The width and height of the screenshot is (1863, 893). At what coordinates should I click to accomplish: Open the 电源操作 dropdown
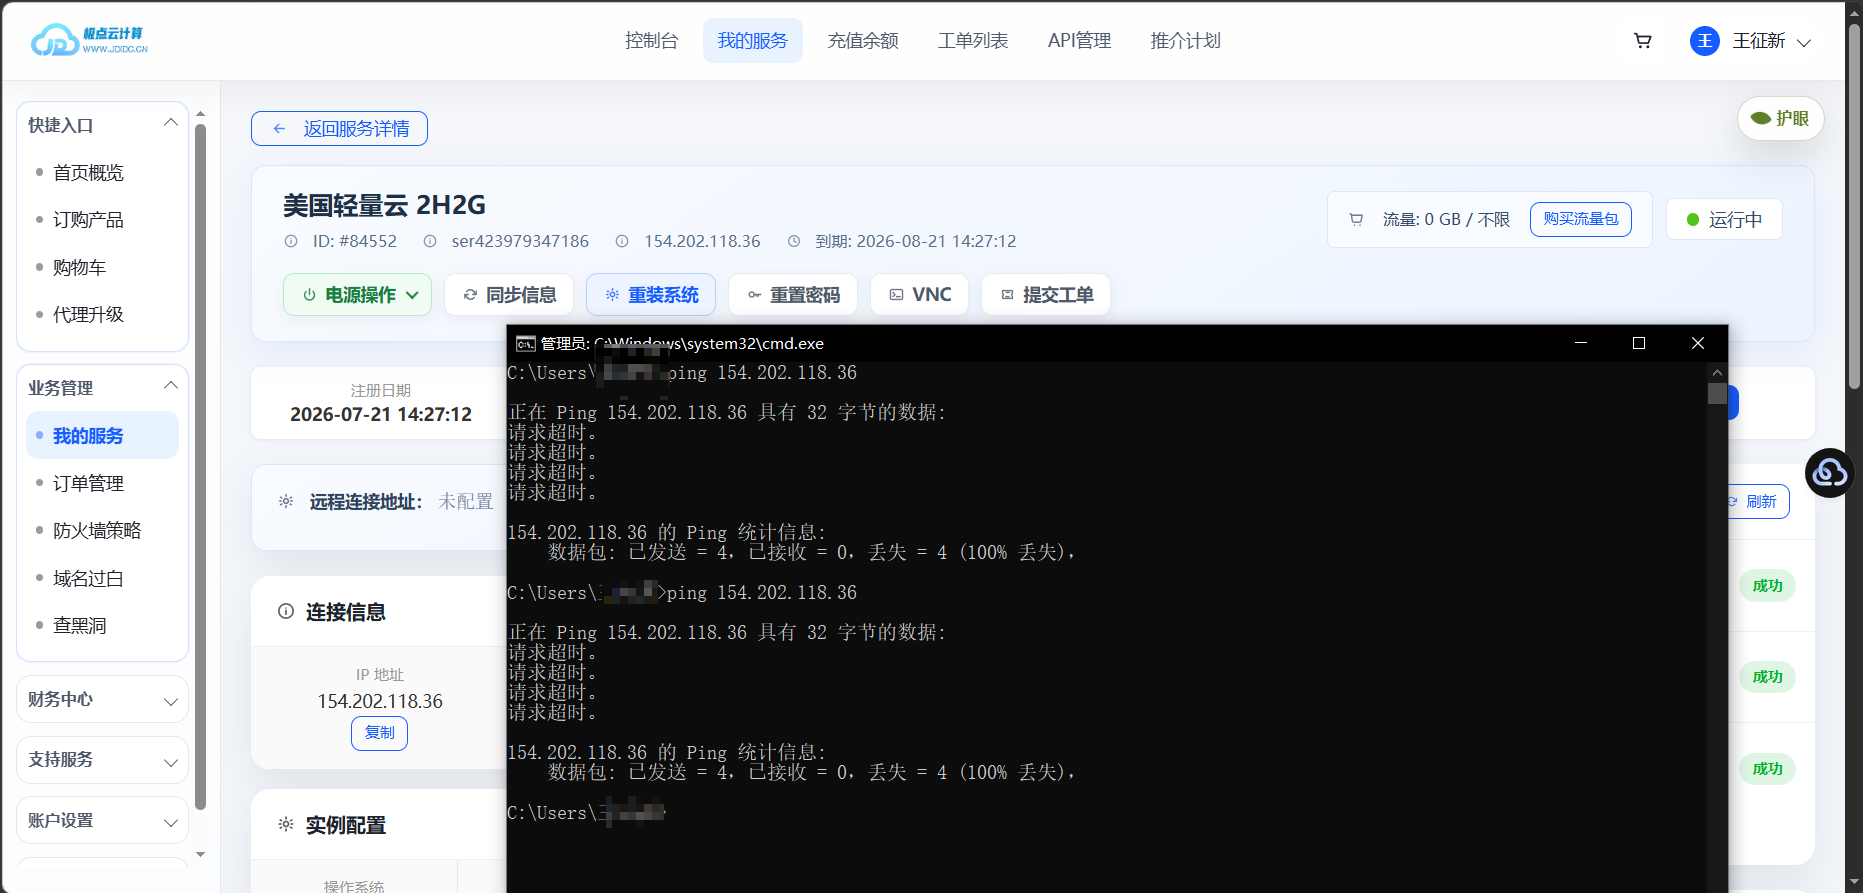[x=358, y=295]
